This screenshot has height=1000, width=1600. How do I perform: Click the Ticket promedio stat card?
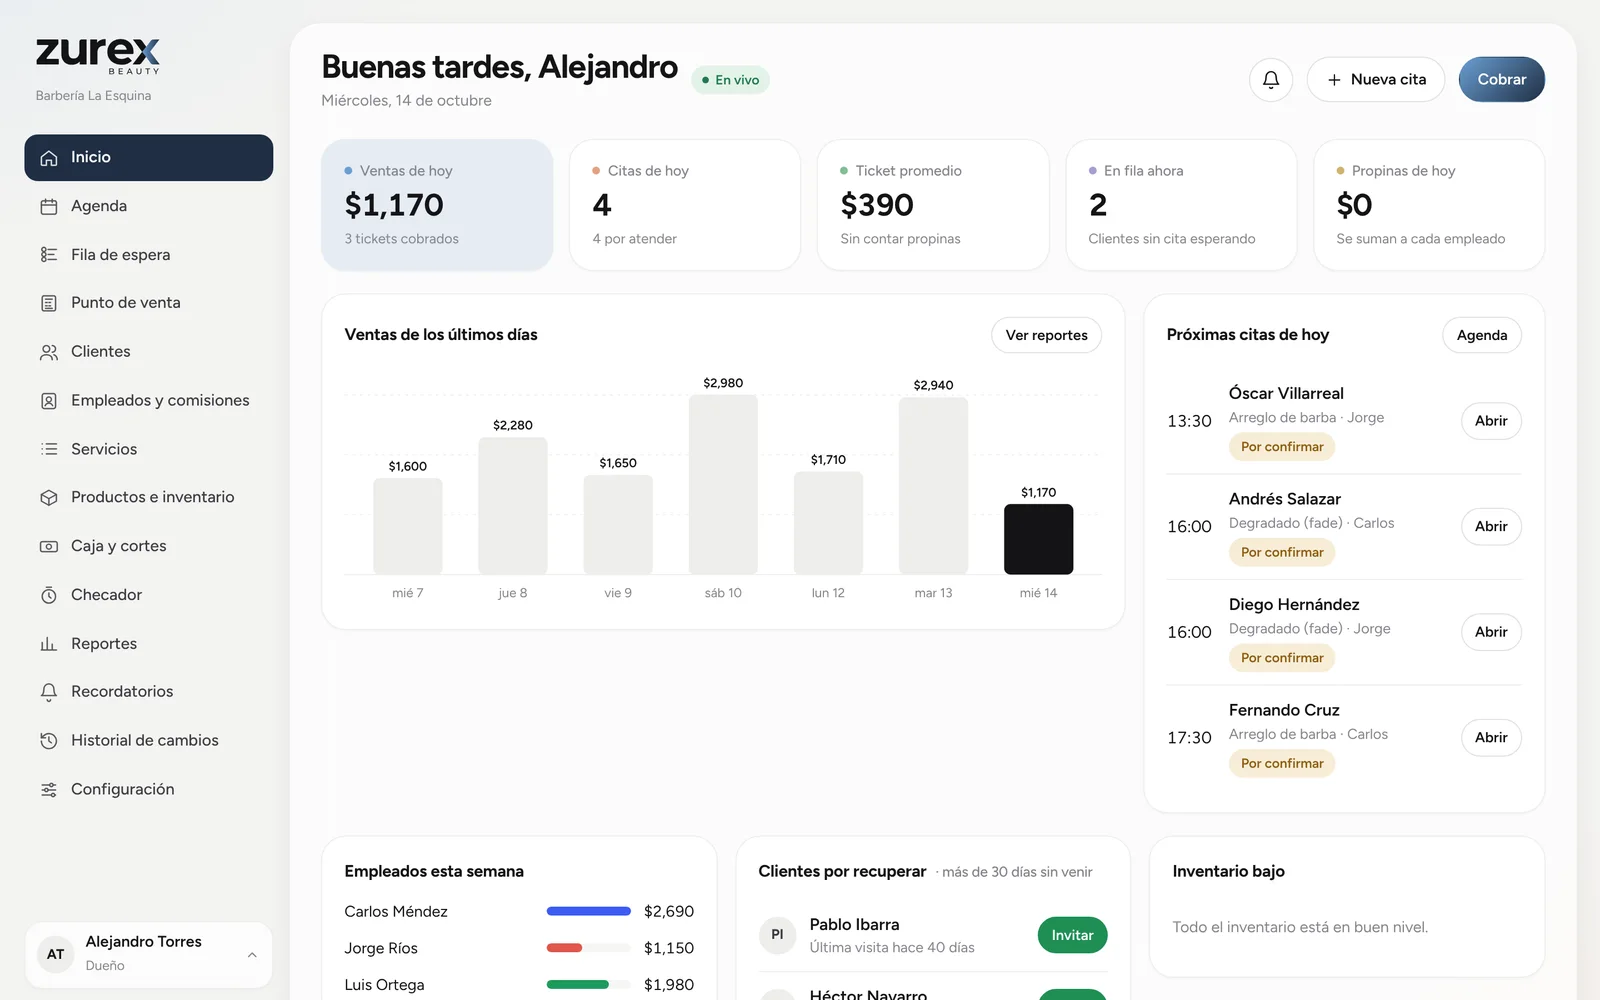(933, 205)
